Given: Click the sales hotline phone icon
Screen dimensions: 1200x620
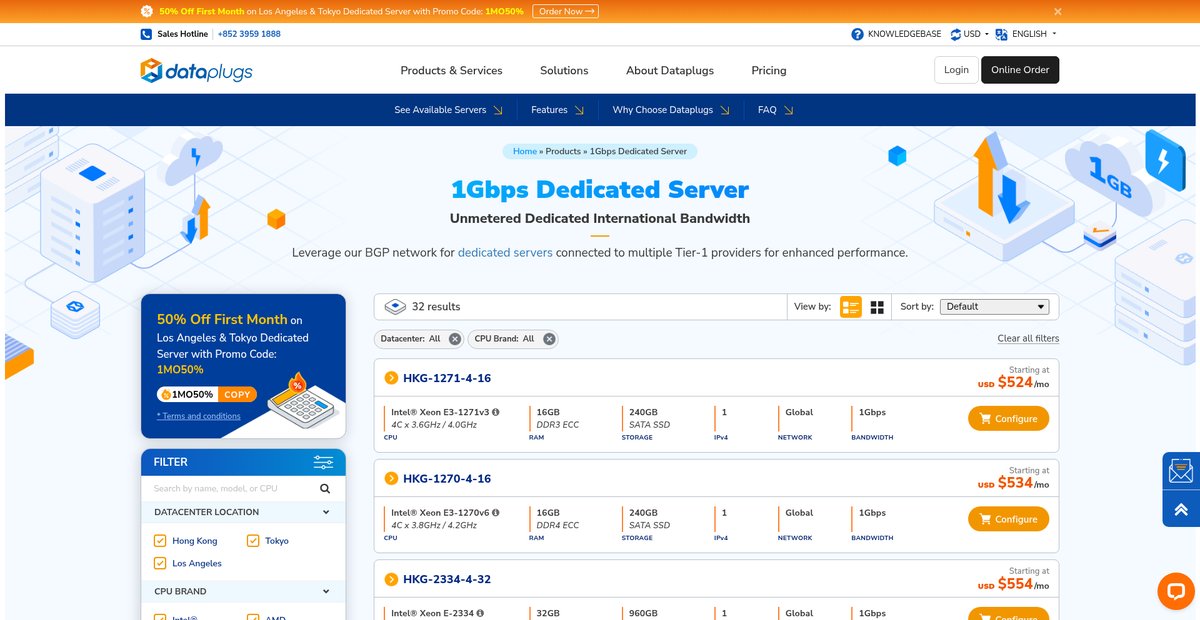Looking at the screenshot, I should click(146, 34).
